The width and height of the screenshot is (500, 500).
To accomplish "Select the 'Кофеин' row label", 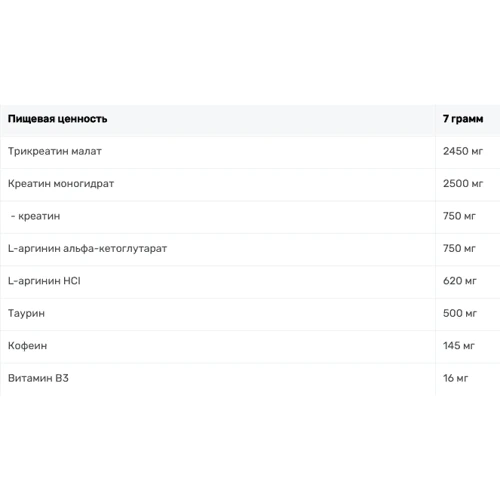I will [27, 346].
